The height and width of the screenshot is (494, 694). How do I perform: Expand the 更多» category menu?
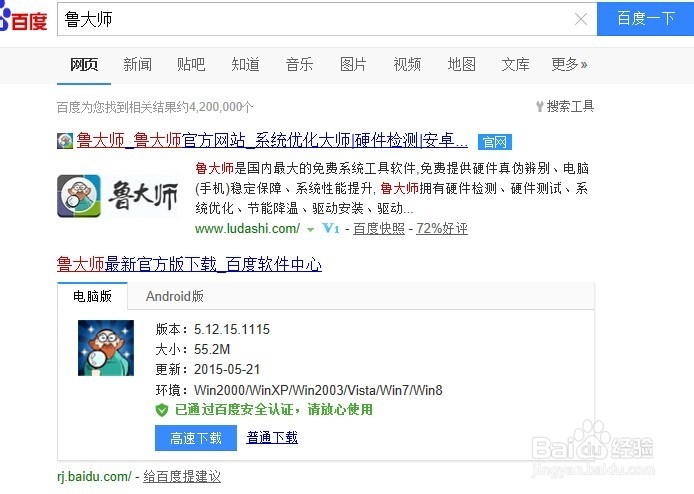click(569, 65)
